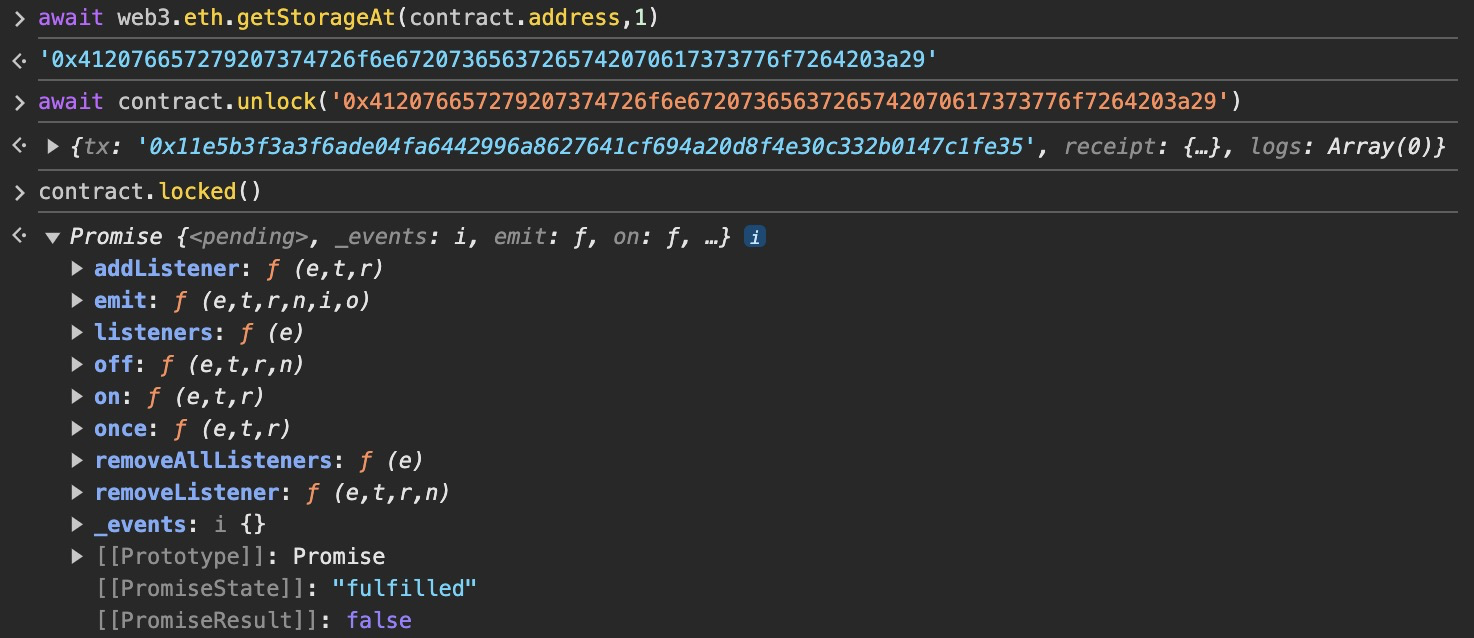1474x638 pixels.
Task: Expand the on function property
Action: pyautogui.click(x=77, y=397)
